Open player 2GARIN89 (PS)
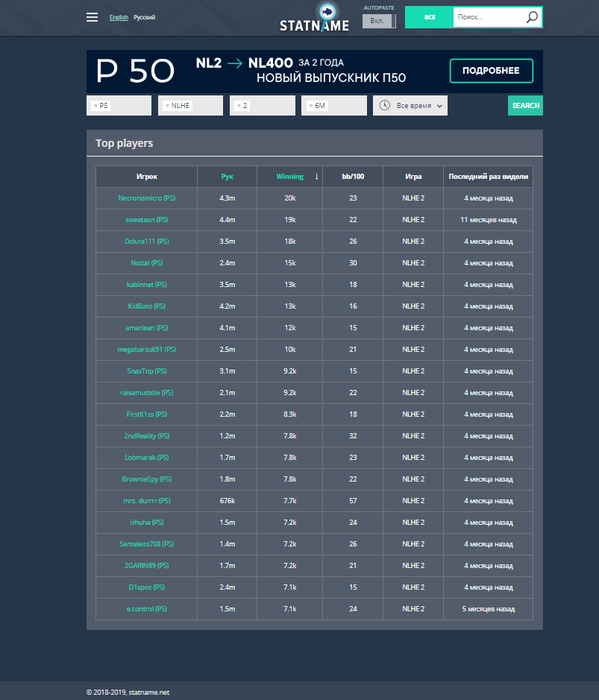 [x=146, y=566]
